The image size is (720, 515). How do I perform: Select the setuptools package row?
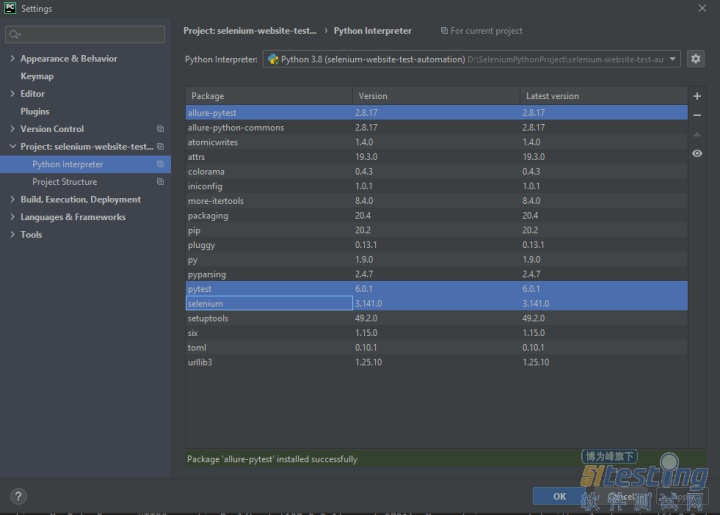[437, 318]
